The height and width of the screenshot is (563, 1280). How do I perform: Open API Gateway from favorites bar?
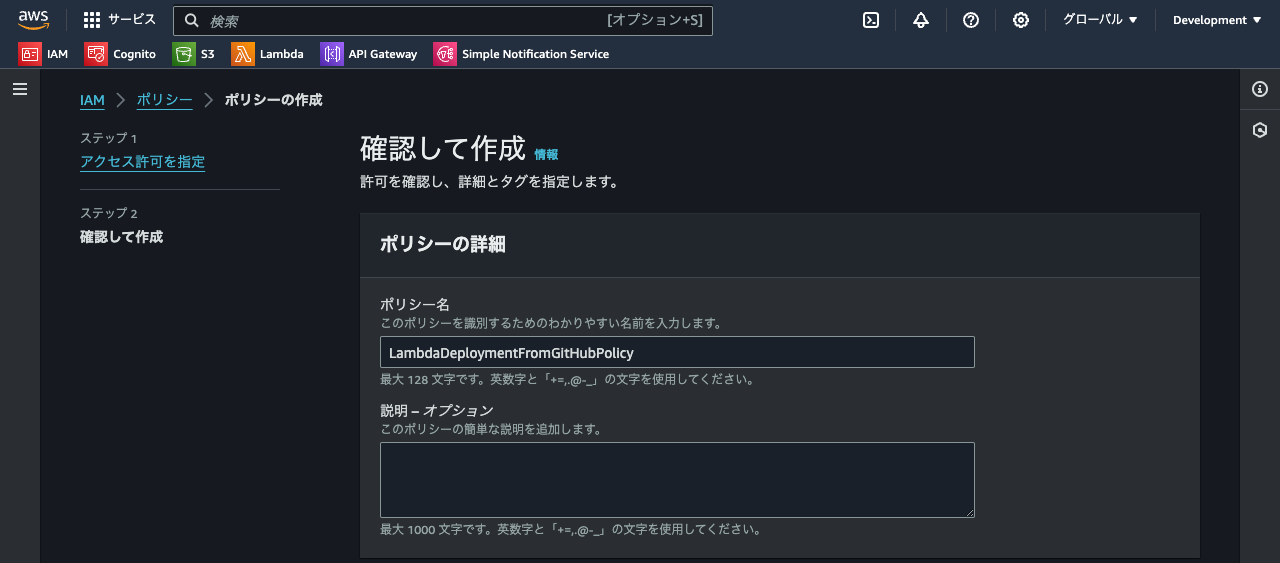click(x=369, y=54)
